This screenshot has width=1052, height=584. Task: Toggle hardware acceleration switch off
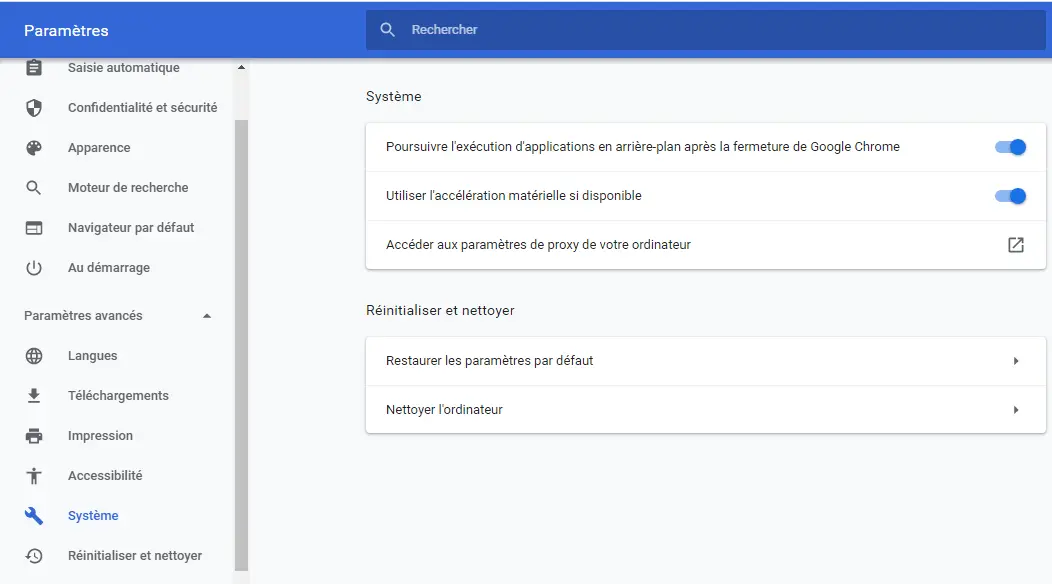(1010, 196)
